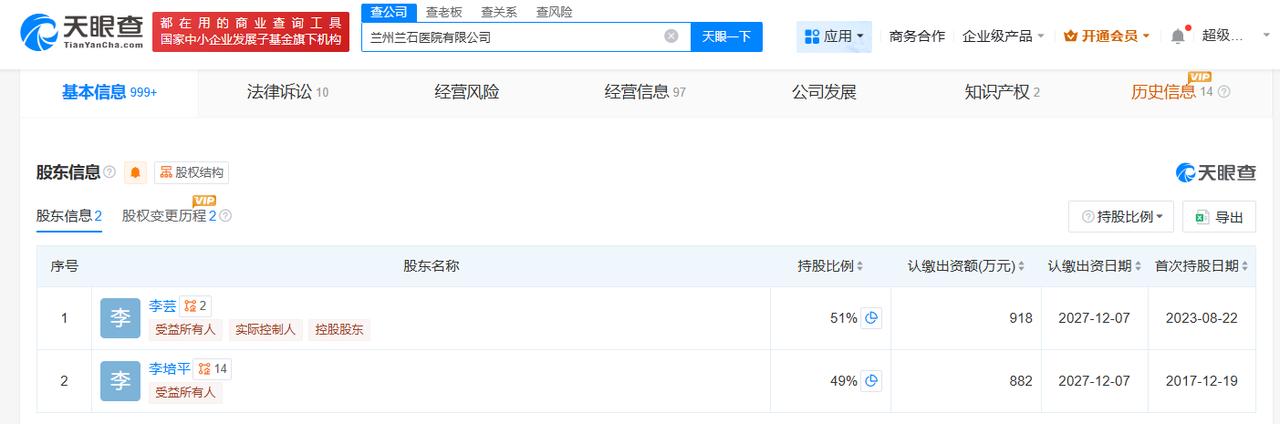
Task: Click 受益所有人 tag on 李培平 row
Action: coord(186,392)
